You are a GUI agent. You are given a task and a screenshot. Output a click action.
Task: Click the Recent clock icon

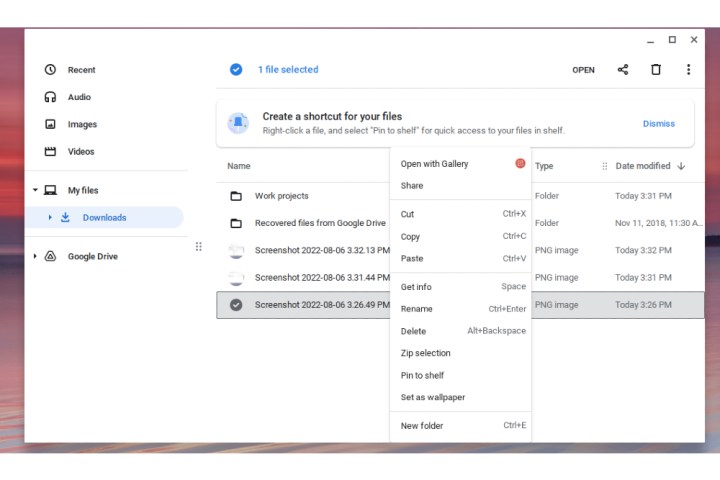click(x=50, y=70)
